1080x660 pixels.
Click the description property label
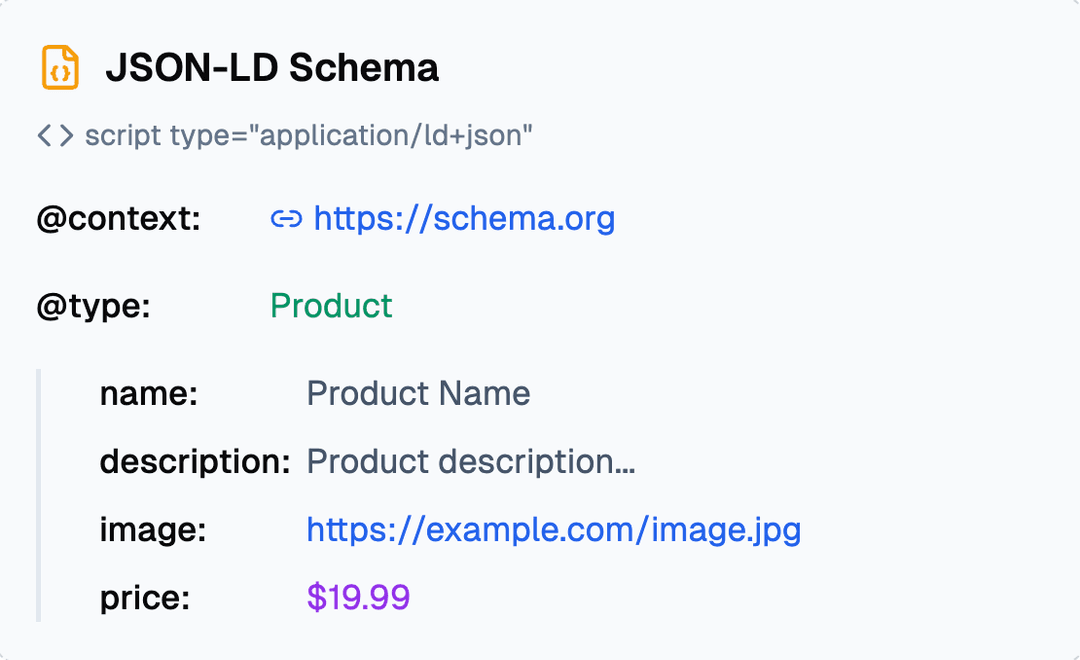coord(195,462)
